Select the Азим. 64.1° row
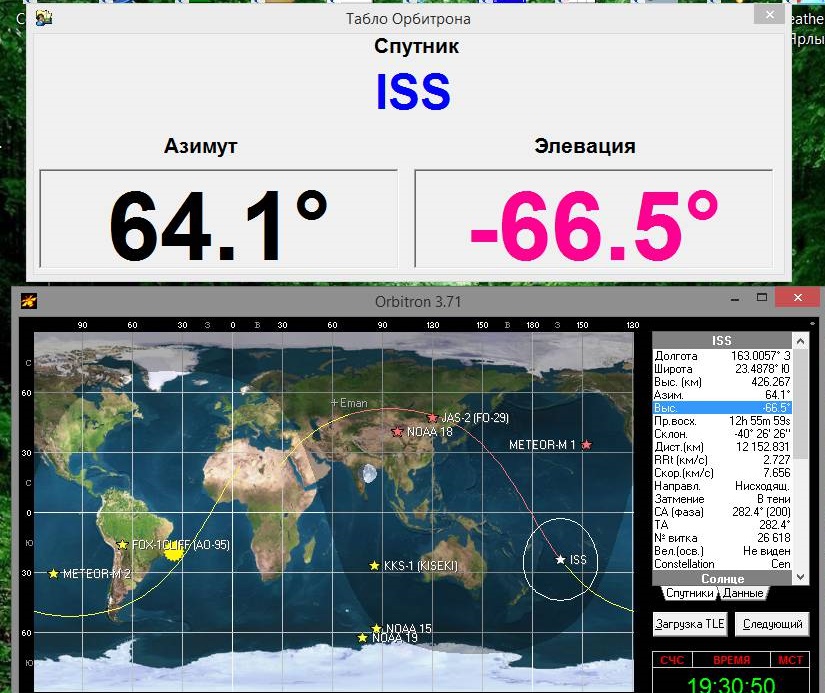Screen dimensions: 825x693 pyautogui.click(x=722, y=395)
